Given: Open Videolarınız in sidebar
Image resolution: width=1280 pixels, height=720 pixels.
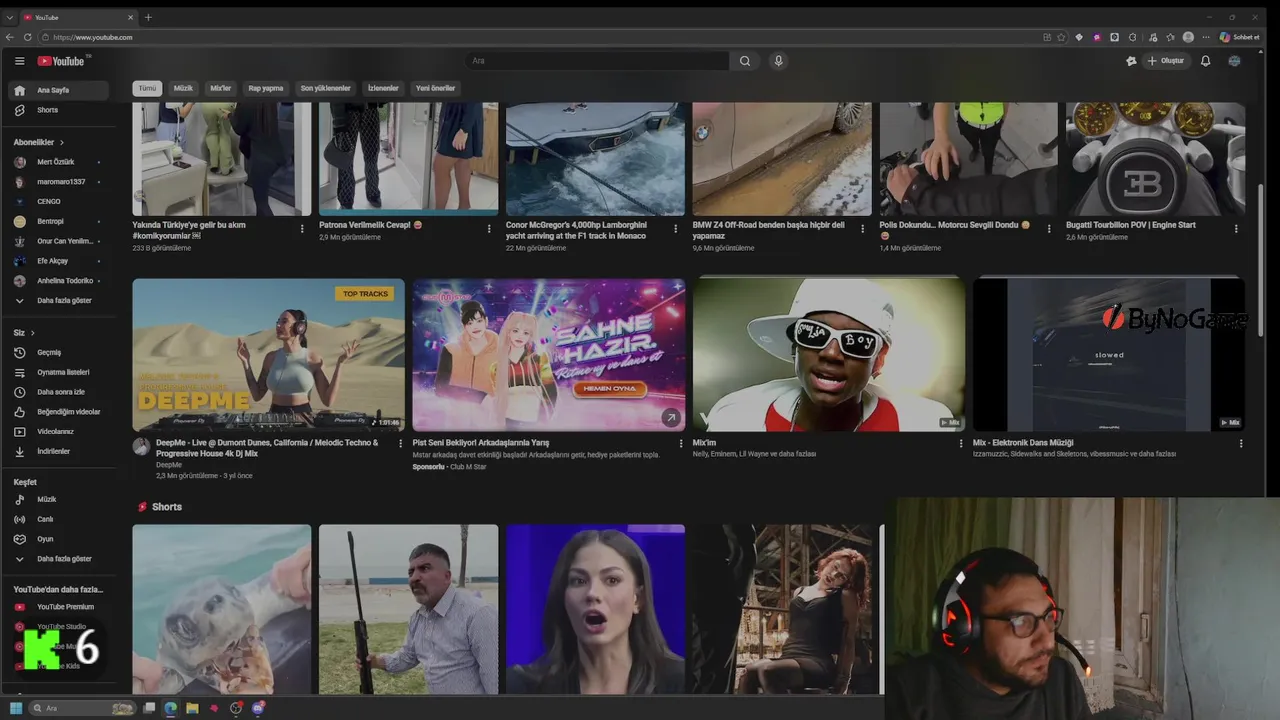Looking at the screenshot, I should [60, 432].
